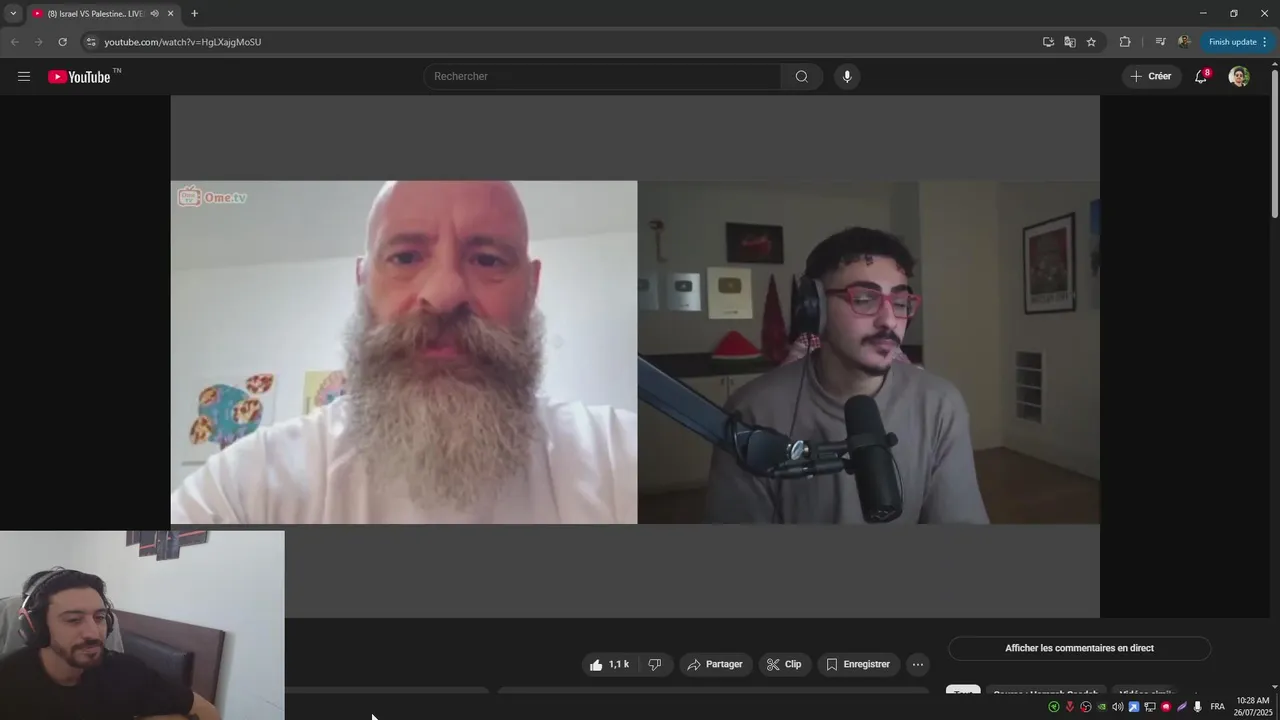Open a new browser tab
This screenshot has height=720, width=1280.
(194, 14)
